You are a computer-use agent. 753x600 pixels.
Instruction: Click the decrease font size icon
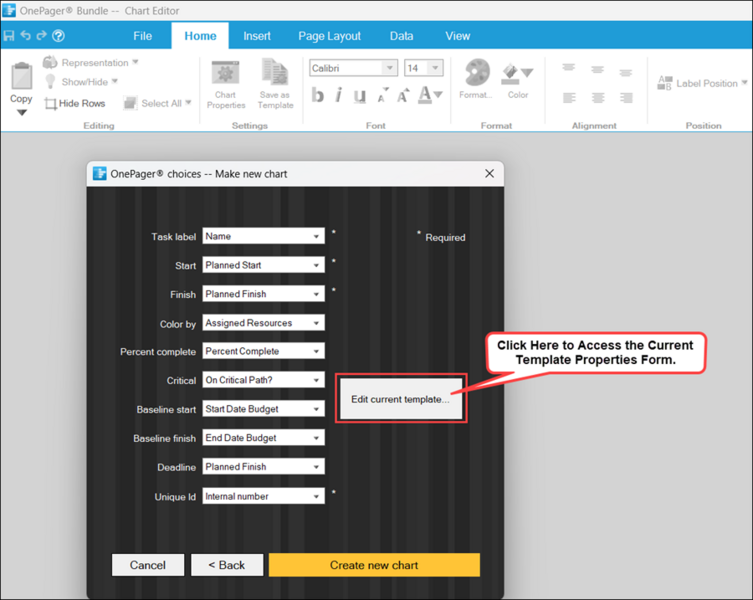[x=382, y=96]
